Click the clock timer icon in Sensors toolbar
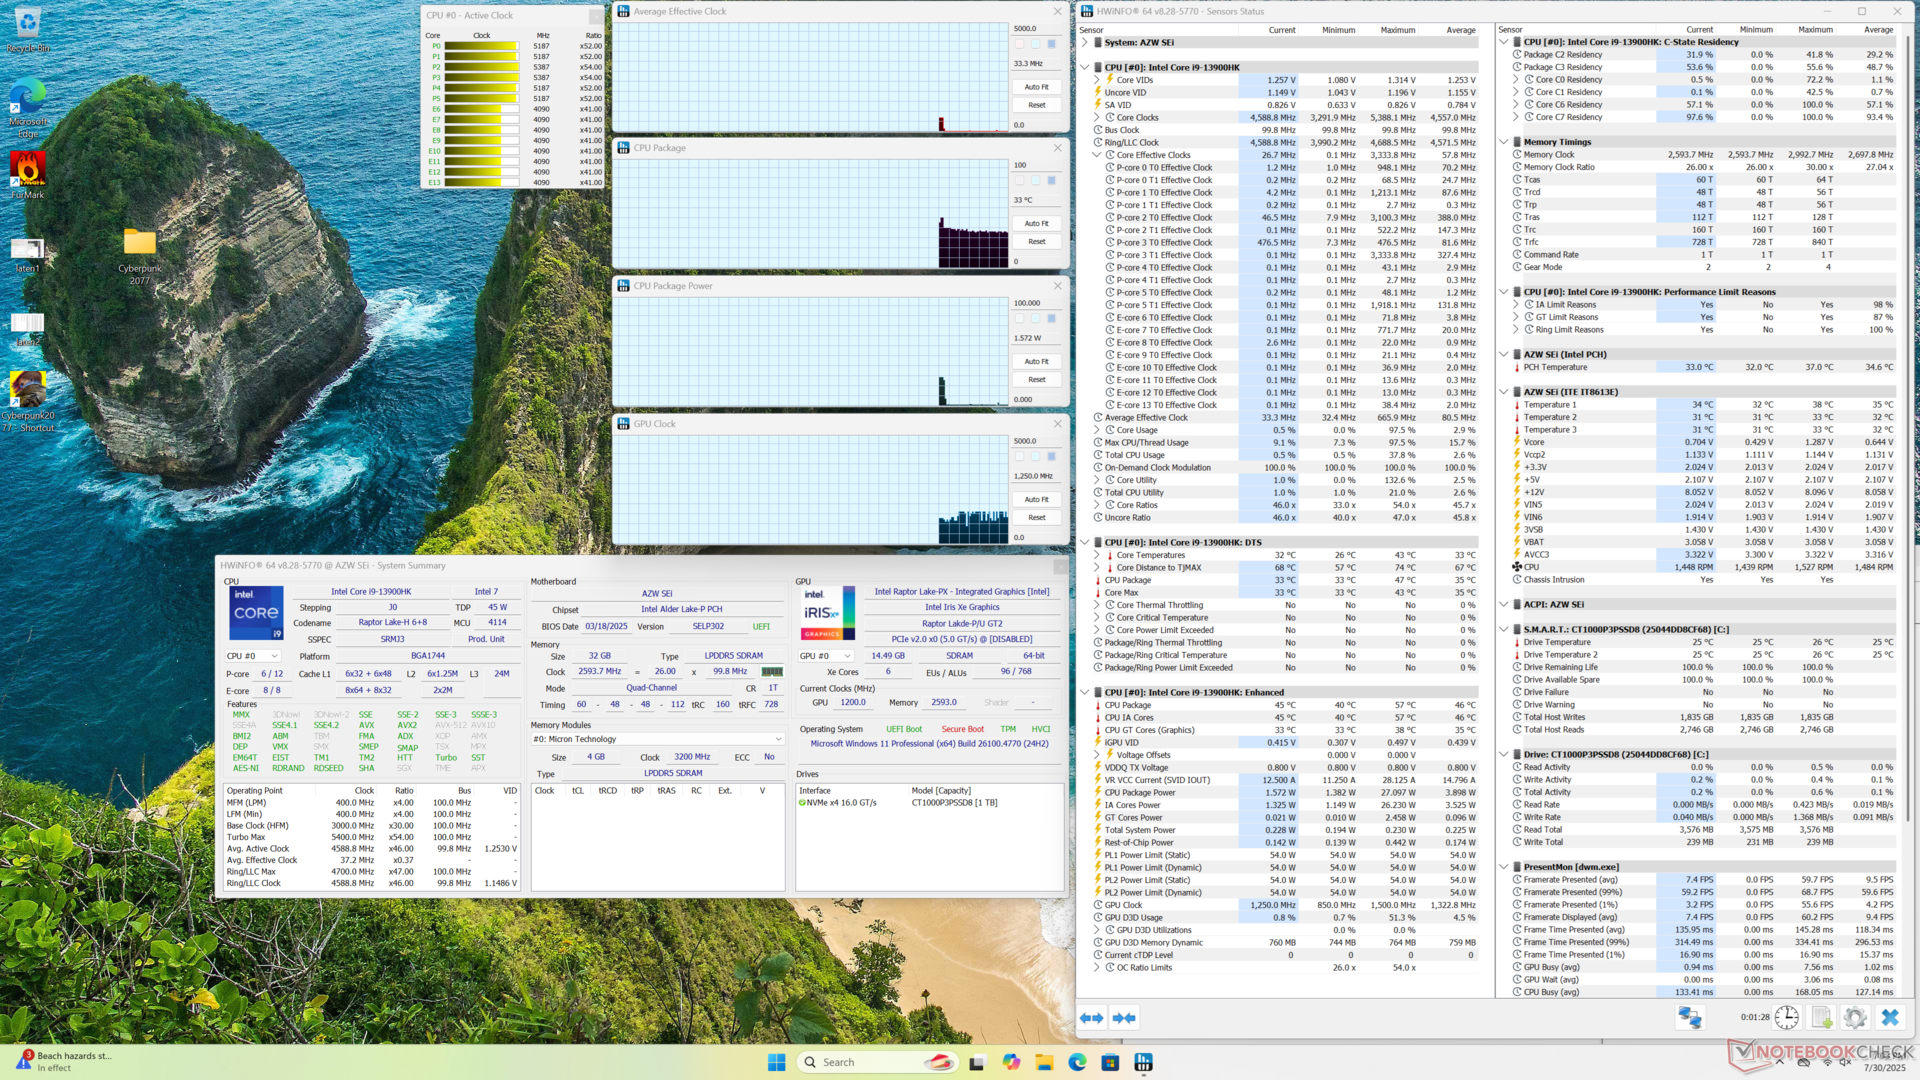1920x1080 pixels. click(1787, 1018)
